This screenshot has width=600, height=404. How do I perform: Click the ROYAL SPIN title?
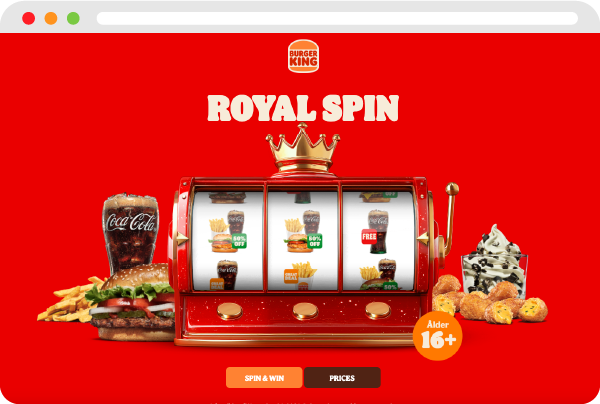pyautogui.click(x=303, y=108)
